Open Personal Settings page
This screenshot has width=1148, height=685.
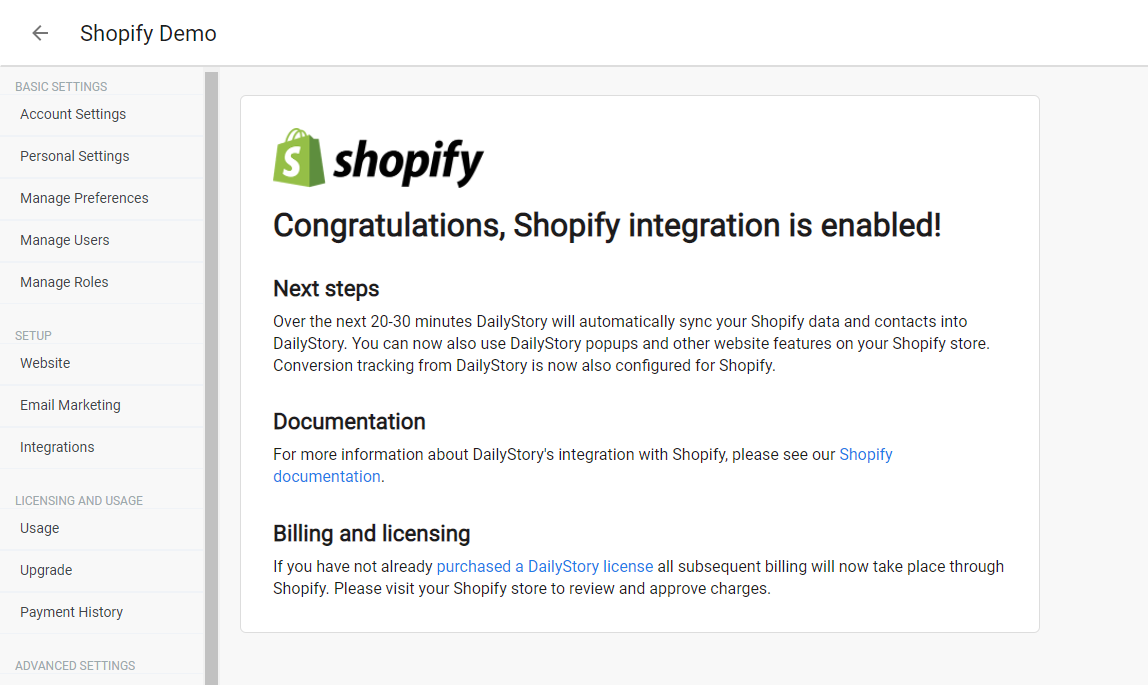102,157
